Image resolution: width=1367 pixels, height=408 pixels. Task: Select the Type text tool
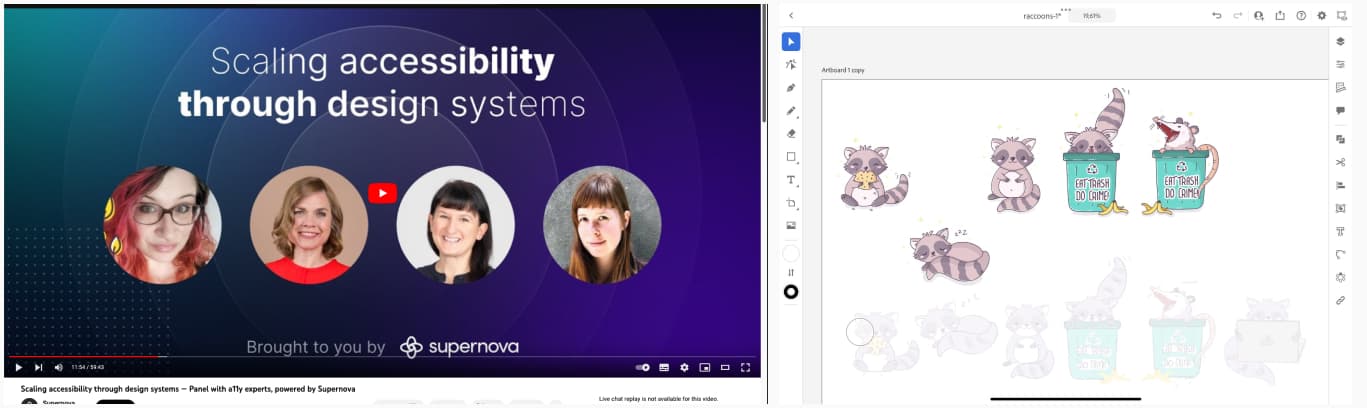pyautogui.click(x=791, y=180)
